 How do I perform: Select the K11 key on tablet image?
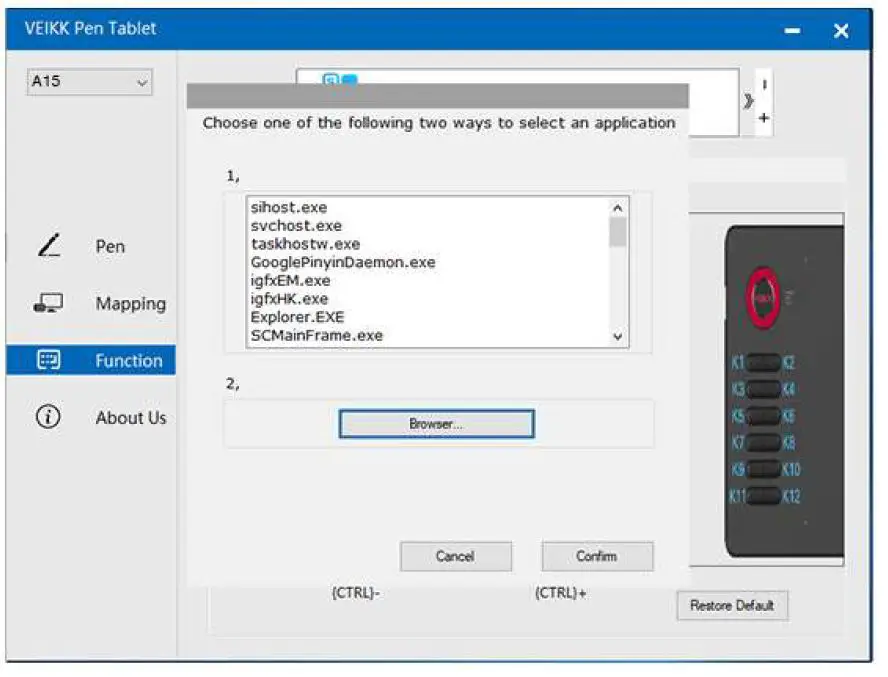pos(737,496)
